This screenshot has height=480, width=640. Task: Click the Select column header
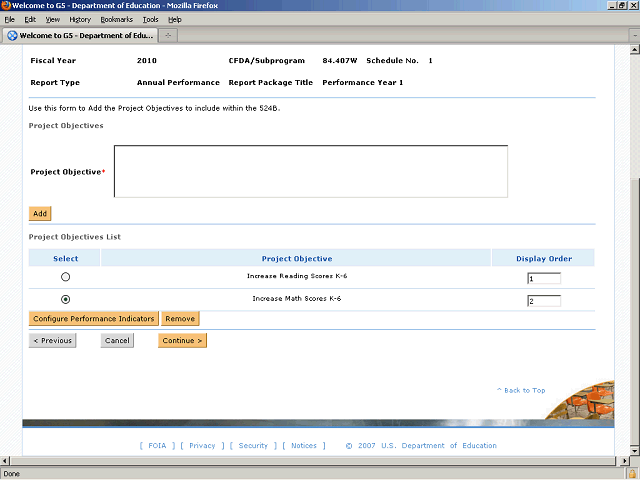tap(65, 258)
